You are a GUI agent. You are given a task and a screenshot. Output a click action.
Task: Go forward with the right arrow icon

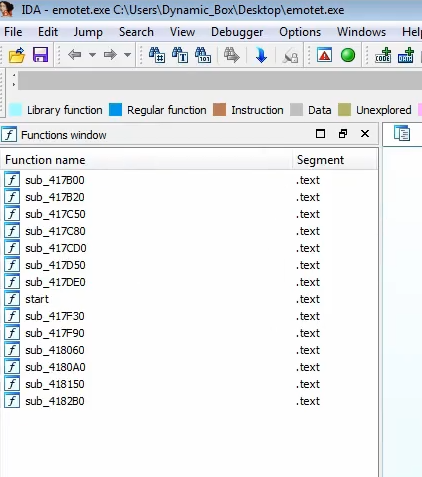point(110,55)
